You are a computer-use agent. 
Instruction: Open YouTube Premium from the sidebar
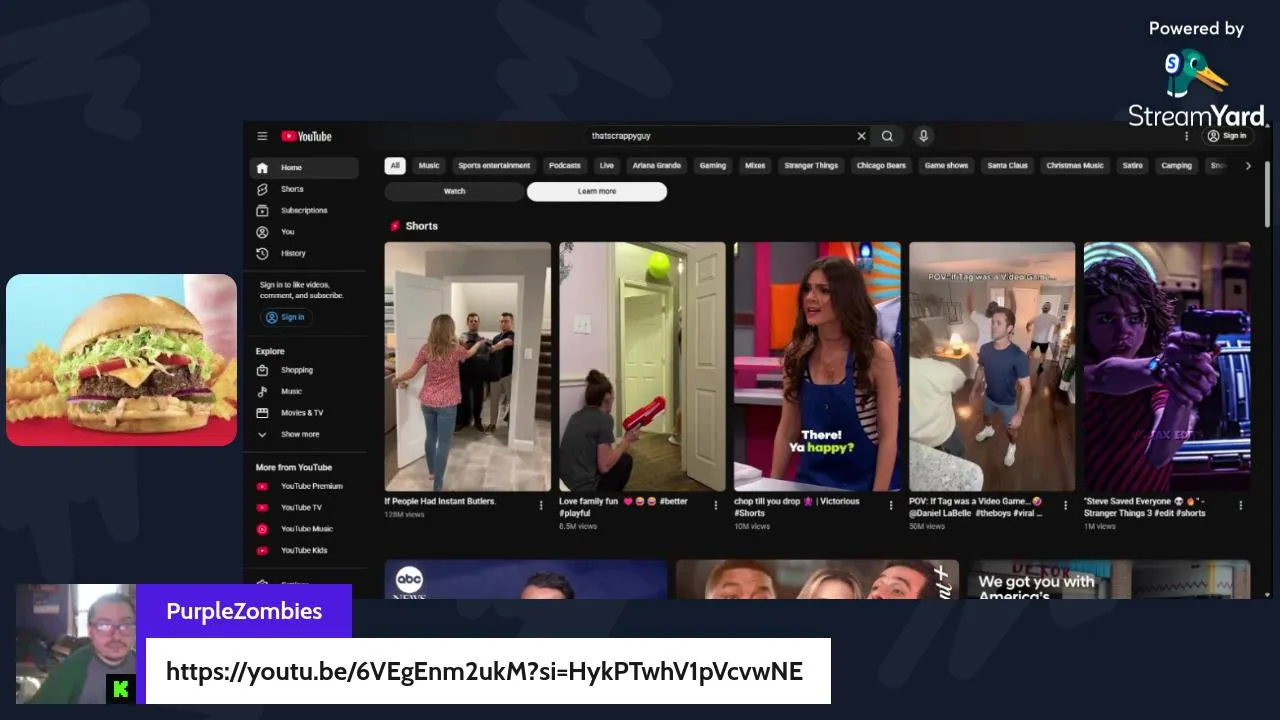click(304, 486)
